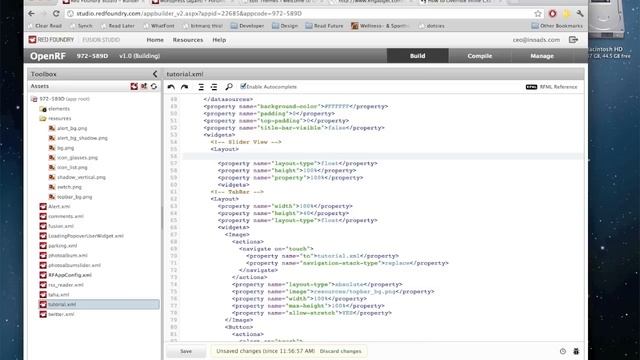Open comments.xml file
Viewport: 640px width, 360px height.
pos(62,216)
